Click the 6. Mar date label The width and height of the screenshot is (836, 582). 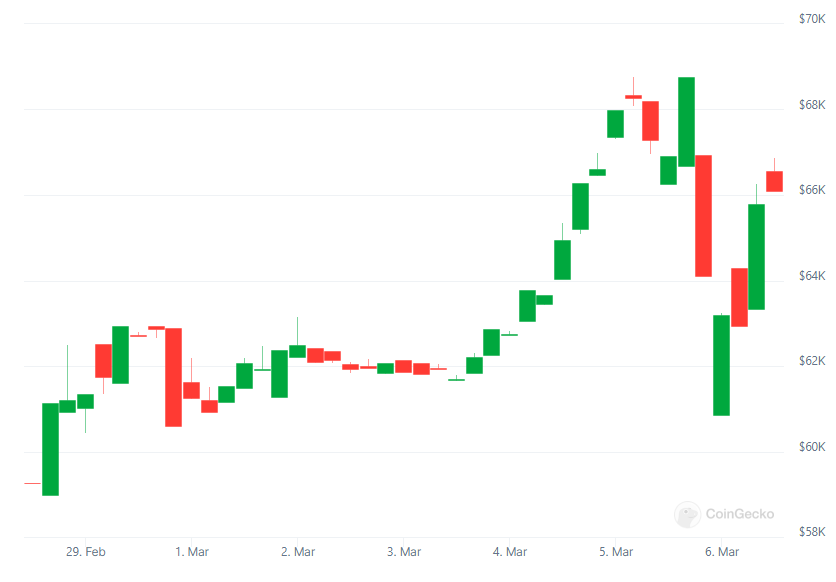722,551
